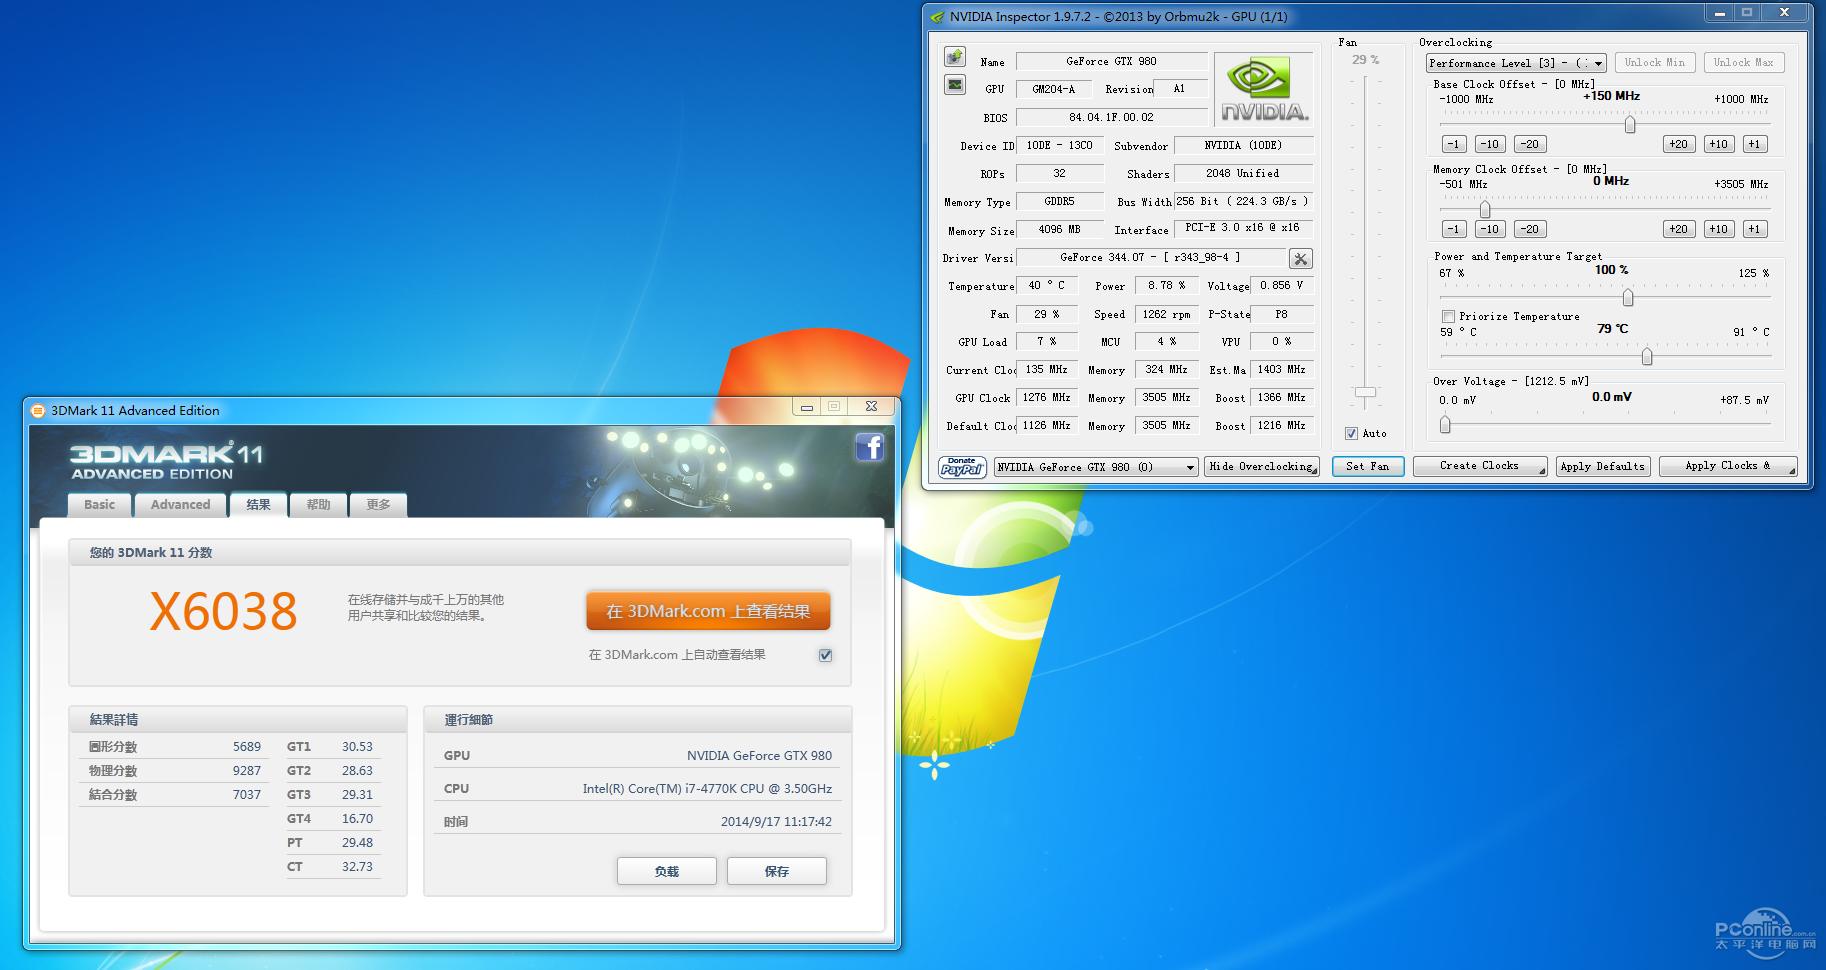The height and width of the screenshot is (970, 1826).
Task: Click the Temperature value 40 °C
Action: pyautogui.click(x=1047, y=285)
